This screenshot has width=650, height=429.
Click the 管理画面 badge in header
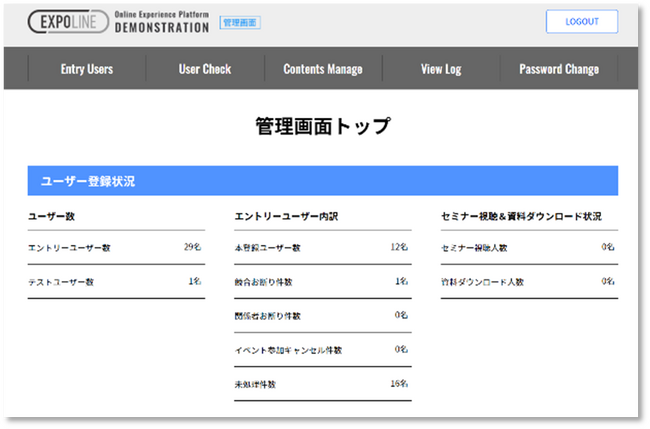pos(240,22)
